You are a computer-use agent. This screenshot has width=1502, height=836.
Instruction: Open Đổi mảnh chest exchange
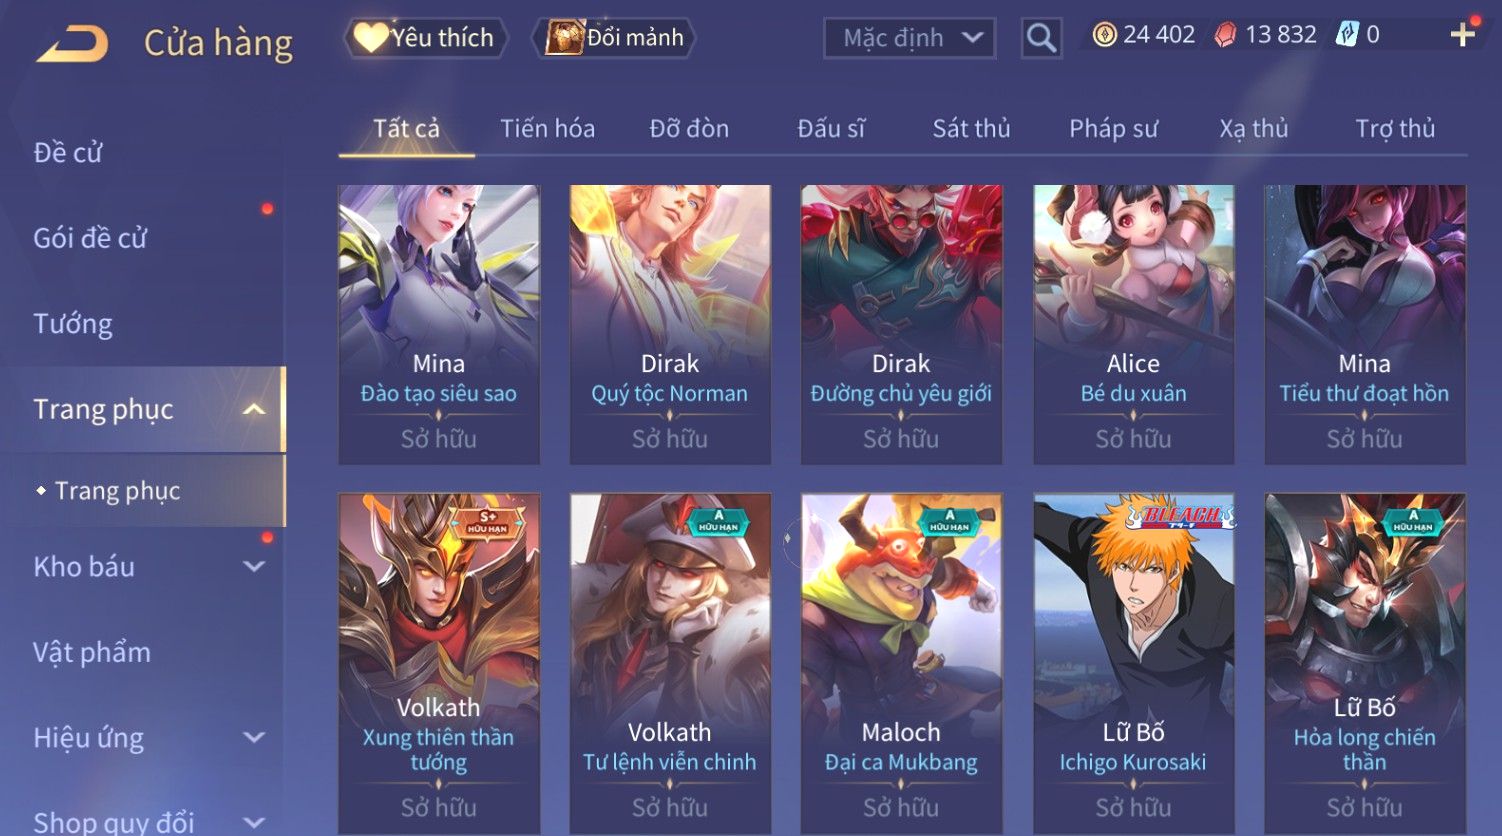[615, 38]
